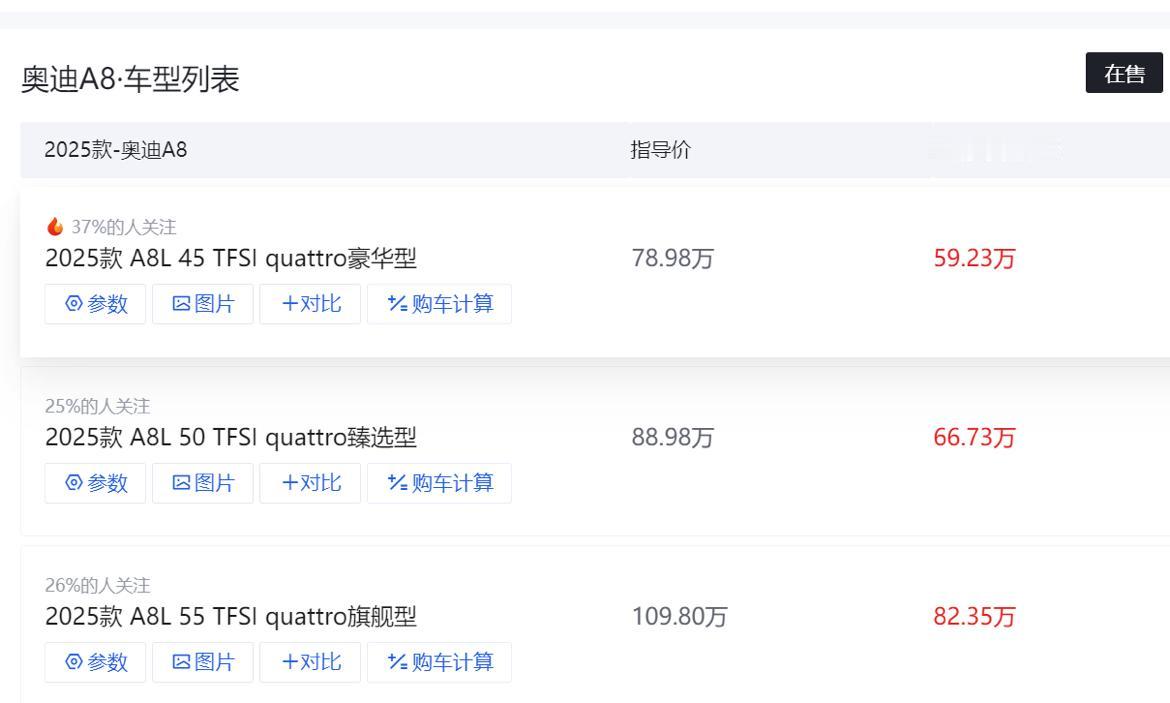
Task: Select the 在售 tab
Action: point(1124,73)
